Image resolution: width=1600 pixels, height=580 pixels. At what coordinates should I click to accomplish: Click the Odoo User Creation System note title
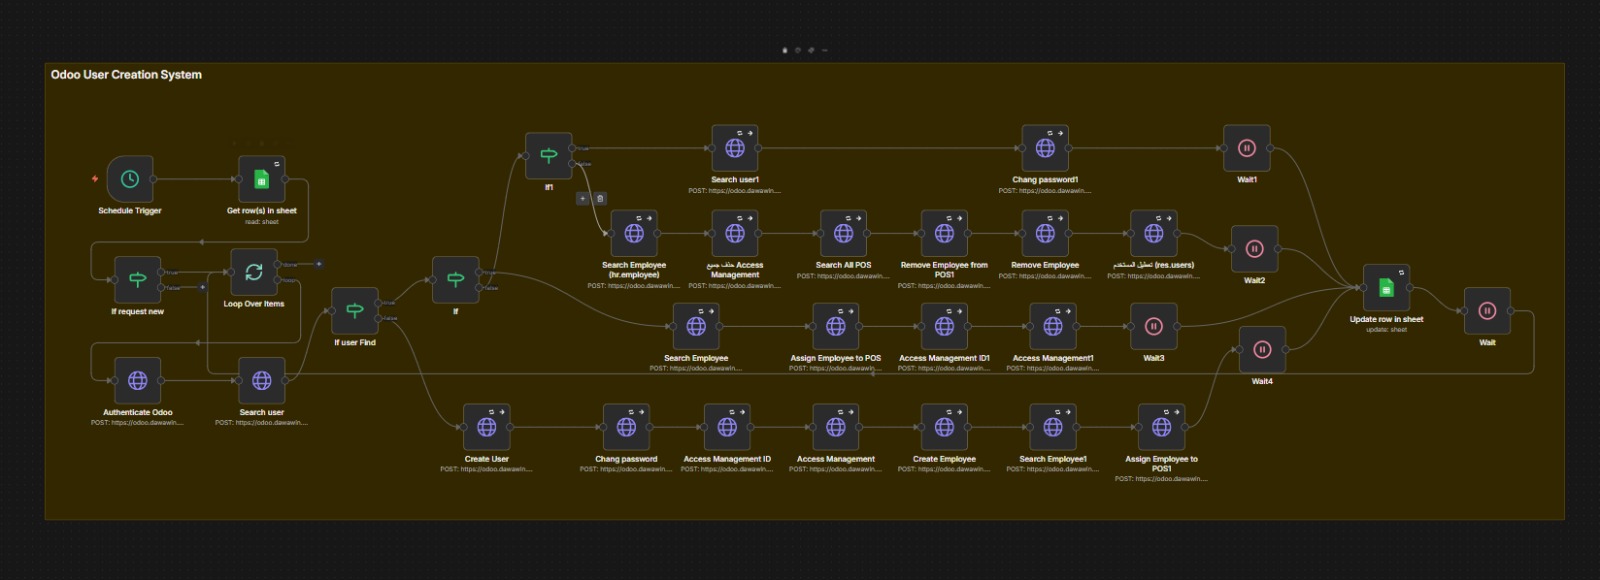click(126, 75)
